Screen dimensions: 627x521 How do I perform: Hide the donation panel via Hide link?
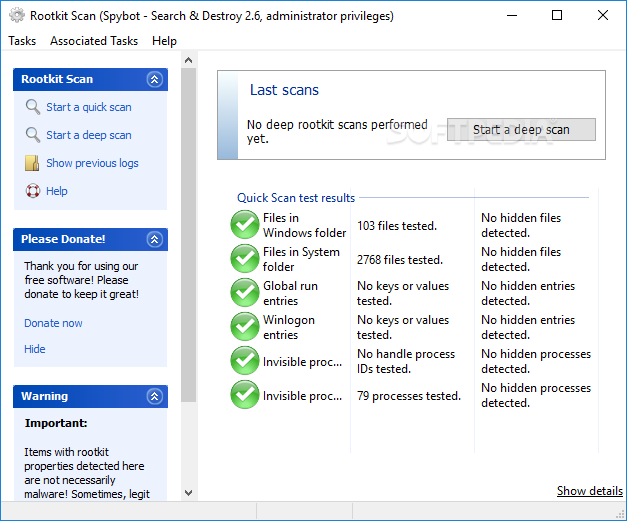[35, 349]
